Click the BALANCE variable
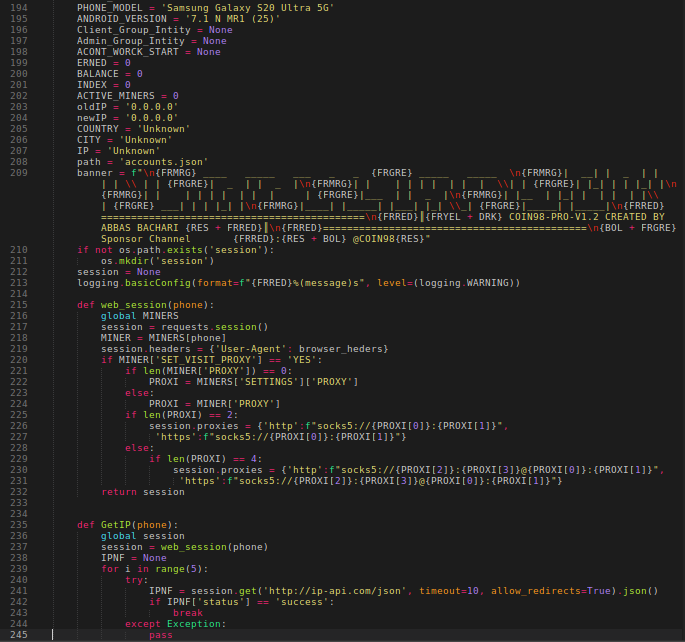This screenshot has height=642, width=685. (x=98, y=74)
